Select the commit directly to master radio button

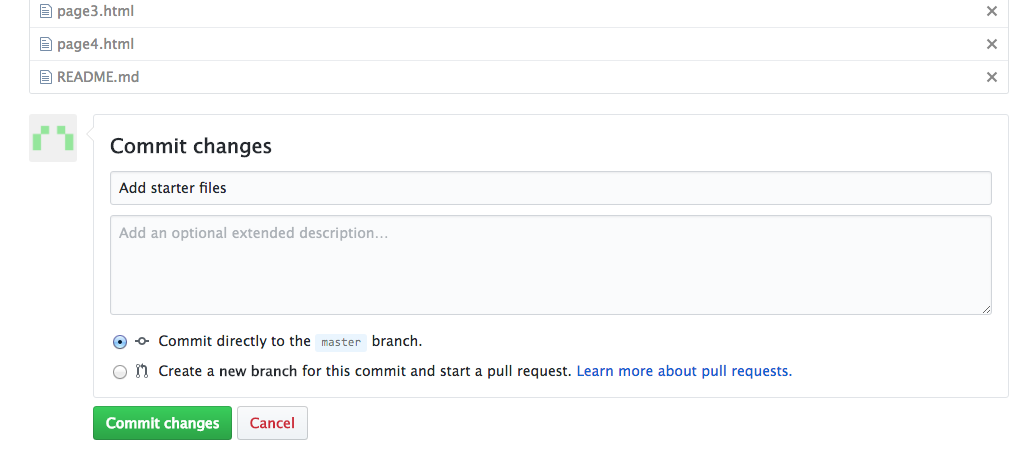point(120,342)
